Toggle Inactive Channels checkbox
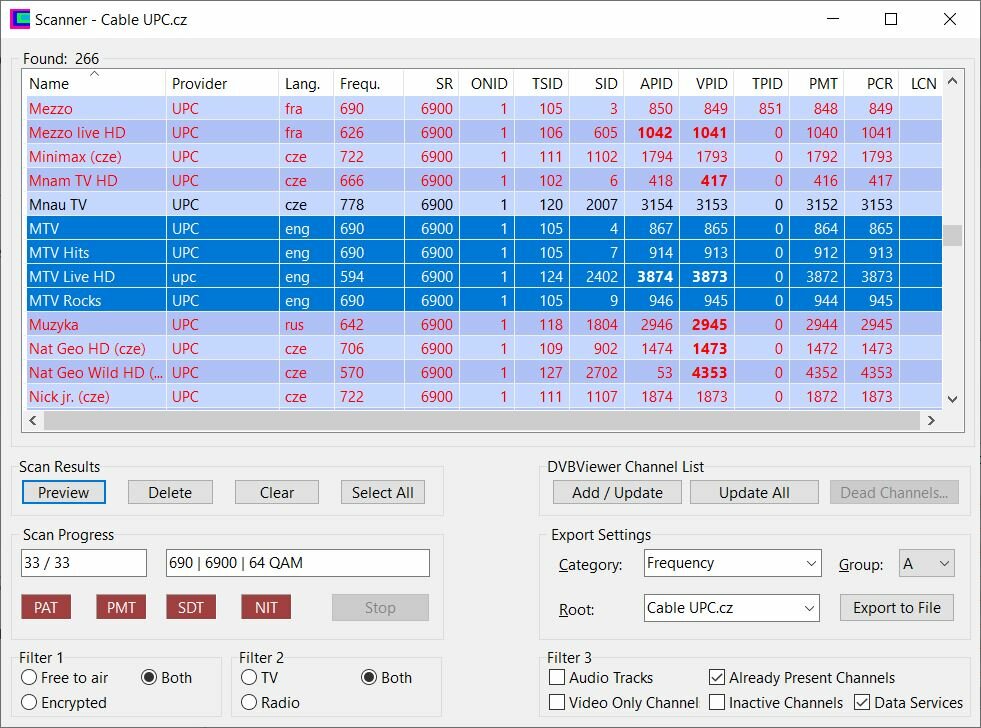This screenshot has width=981, height=728. tap(717, 703)
